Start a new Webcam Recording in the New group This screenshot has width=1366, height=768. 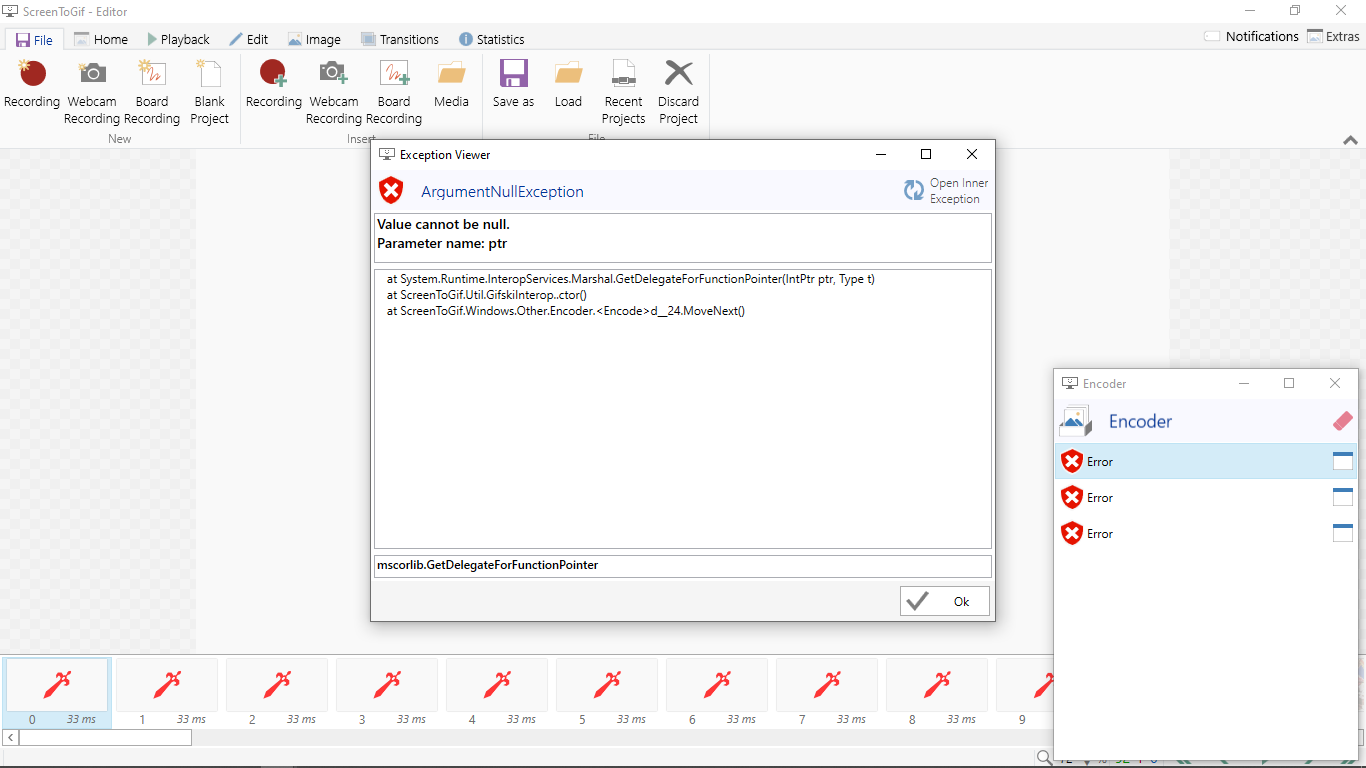(92, 92)
